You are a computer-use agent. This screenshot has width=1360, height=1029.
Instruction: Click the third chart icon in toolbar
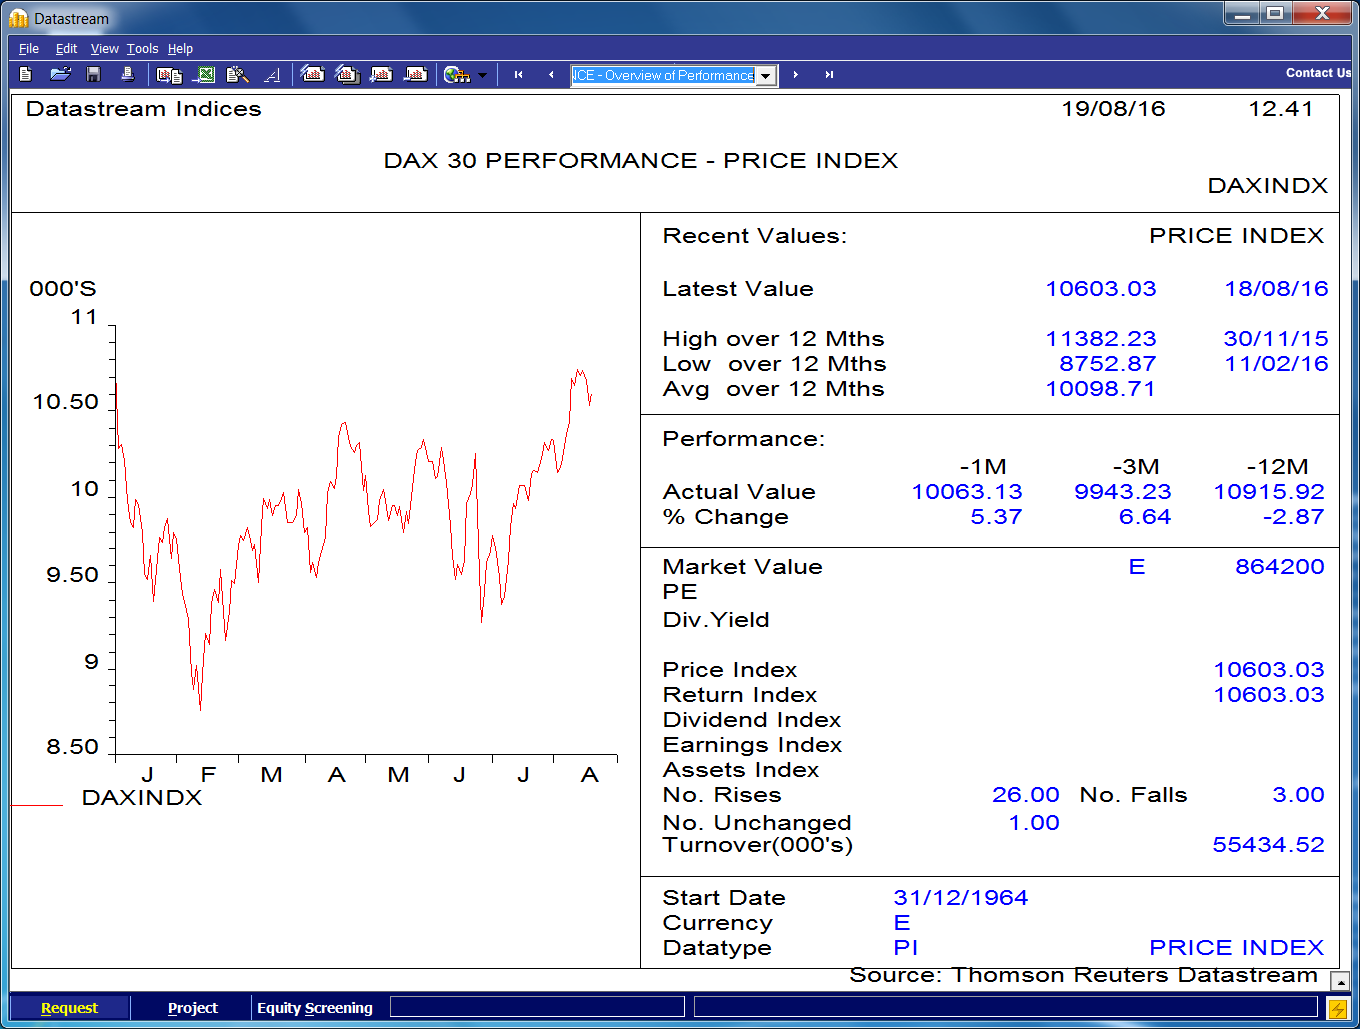pyautogui.click(x=381, y=74)
